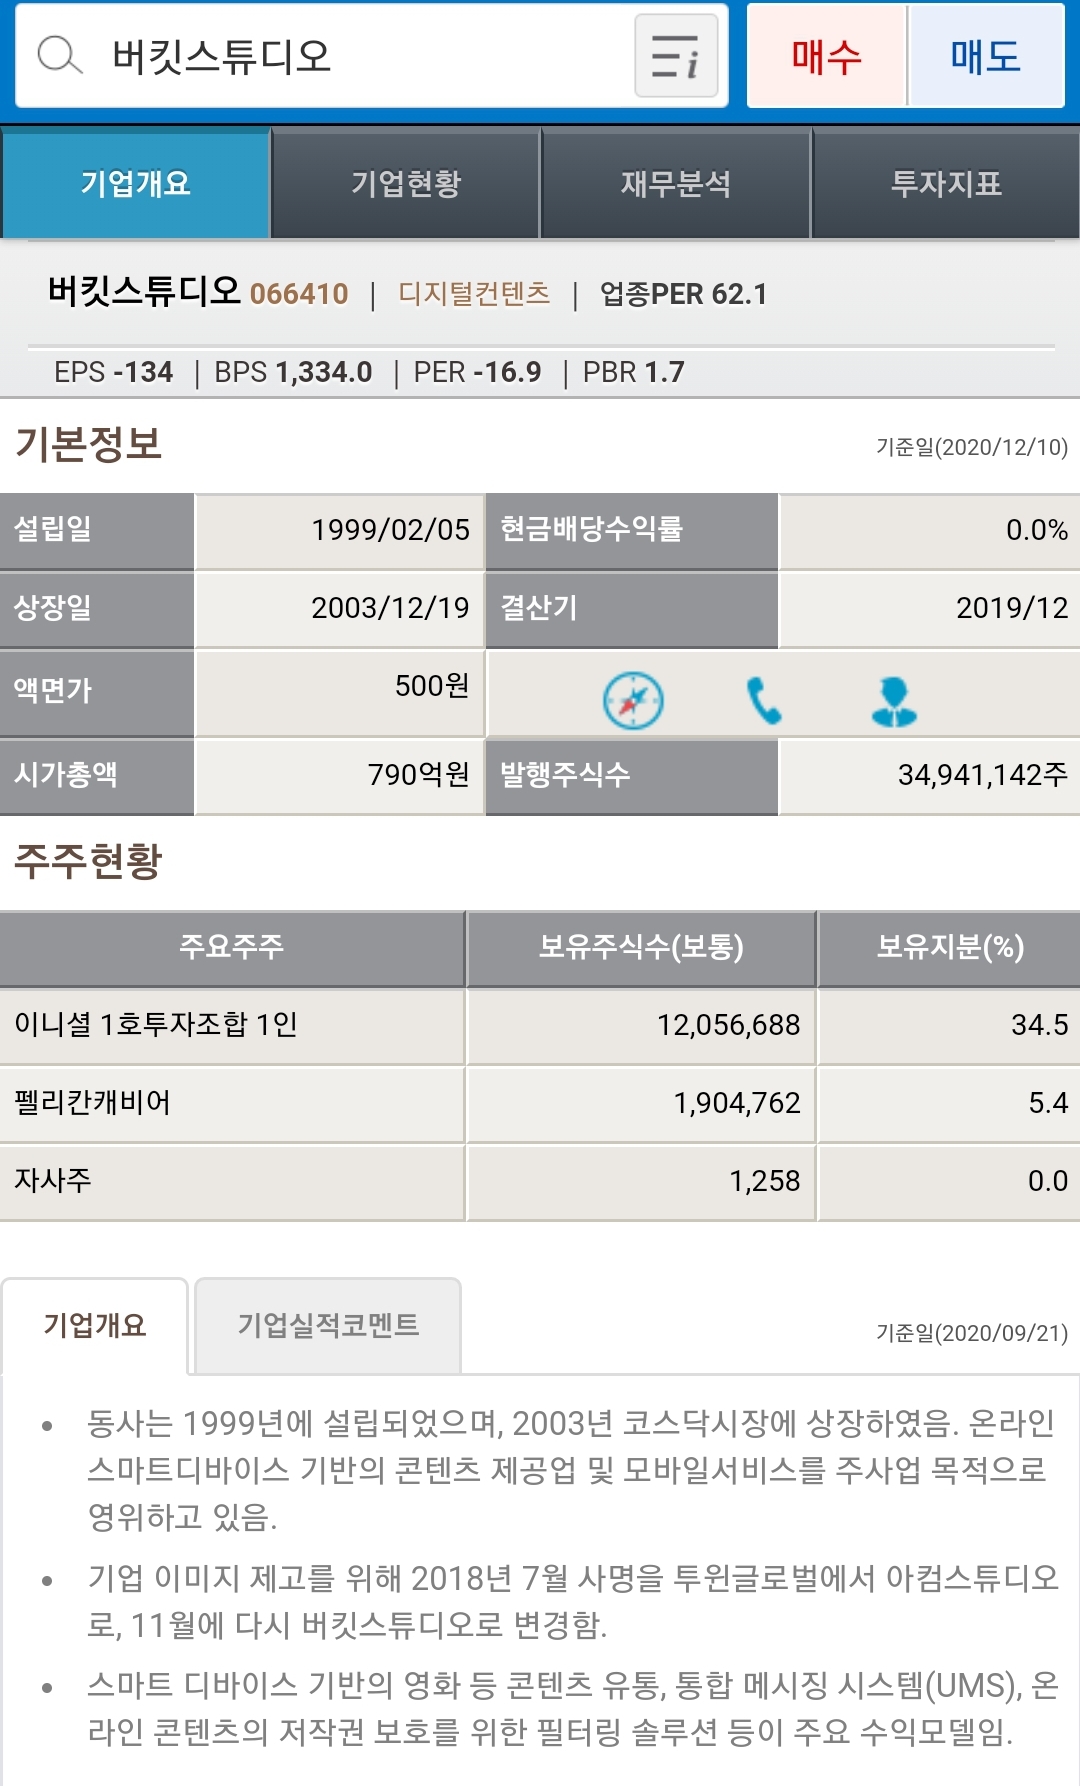Tap the EPS -134 value
Viewport: 1080px width, 1786px height.
(x=113, y=372)
